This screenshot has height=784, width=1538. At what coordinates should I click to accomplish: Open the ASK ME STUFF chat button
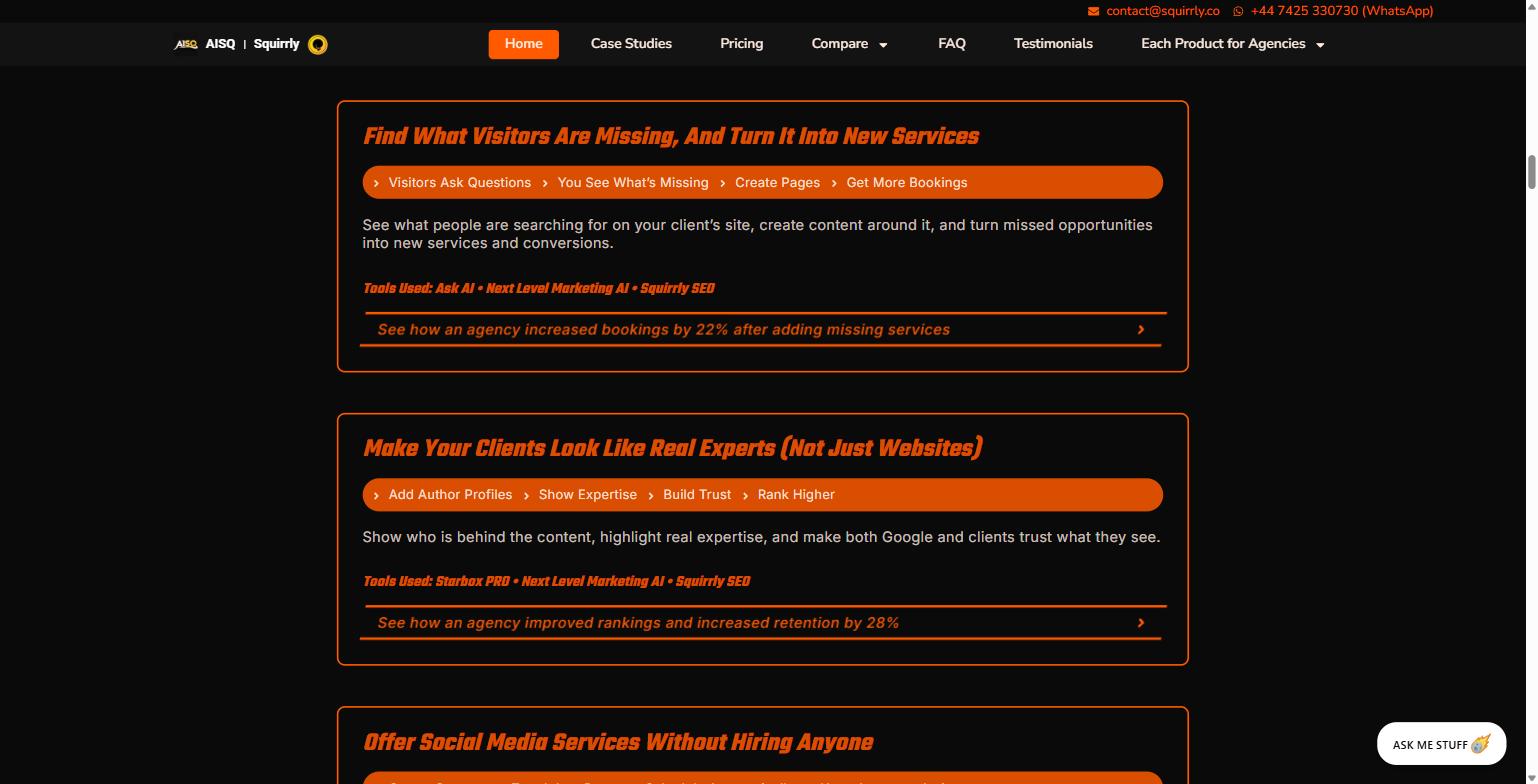coord(1441,744)
